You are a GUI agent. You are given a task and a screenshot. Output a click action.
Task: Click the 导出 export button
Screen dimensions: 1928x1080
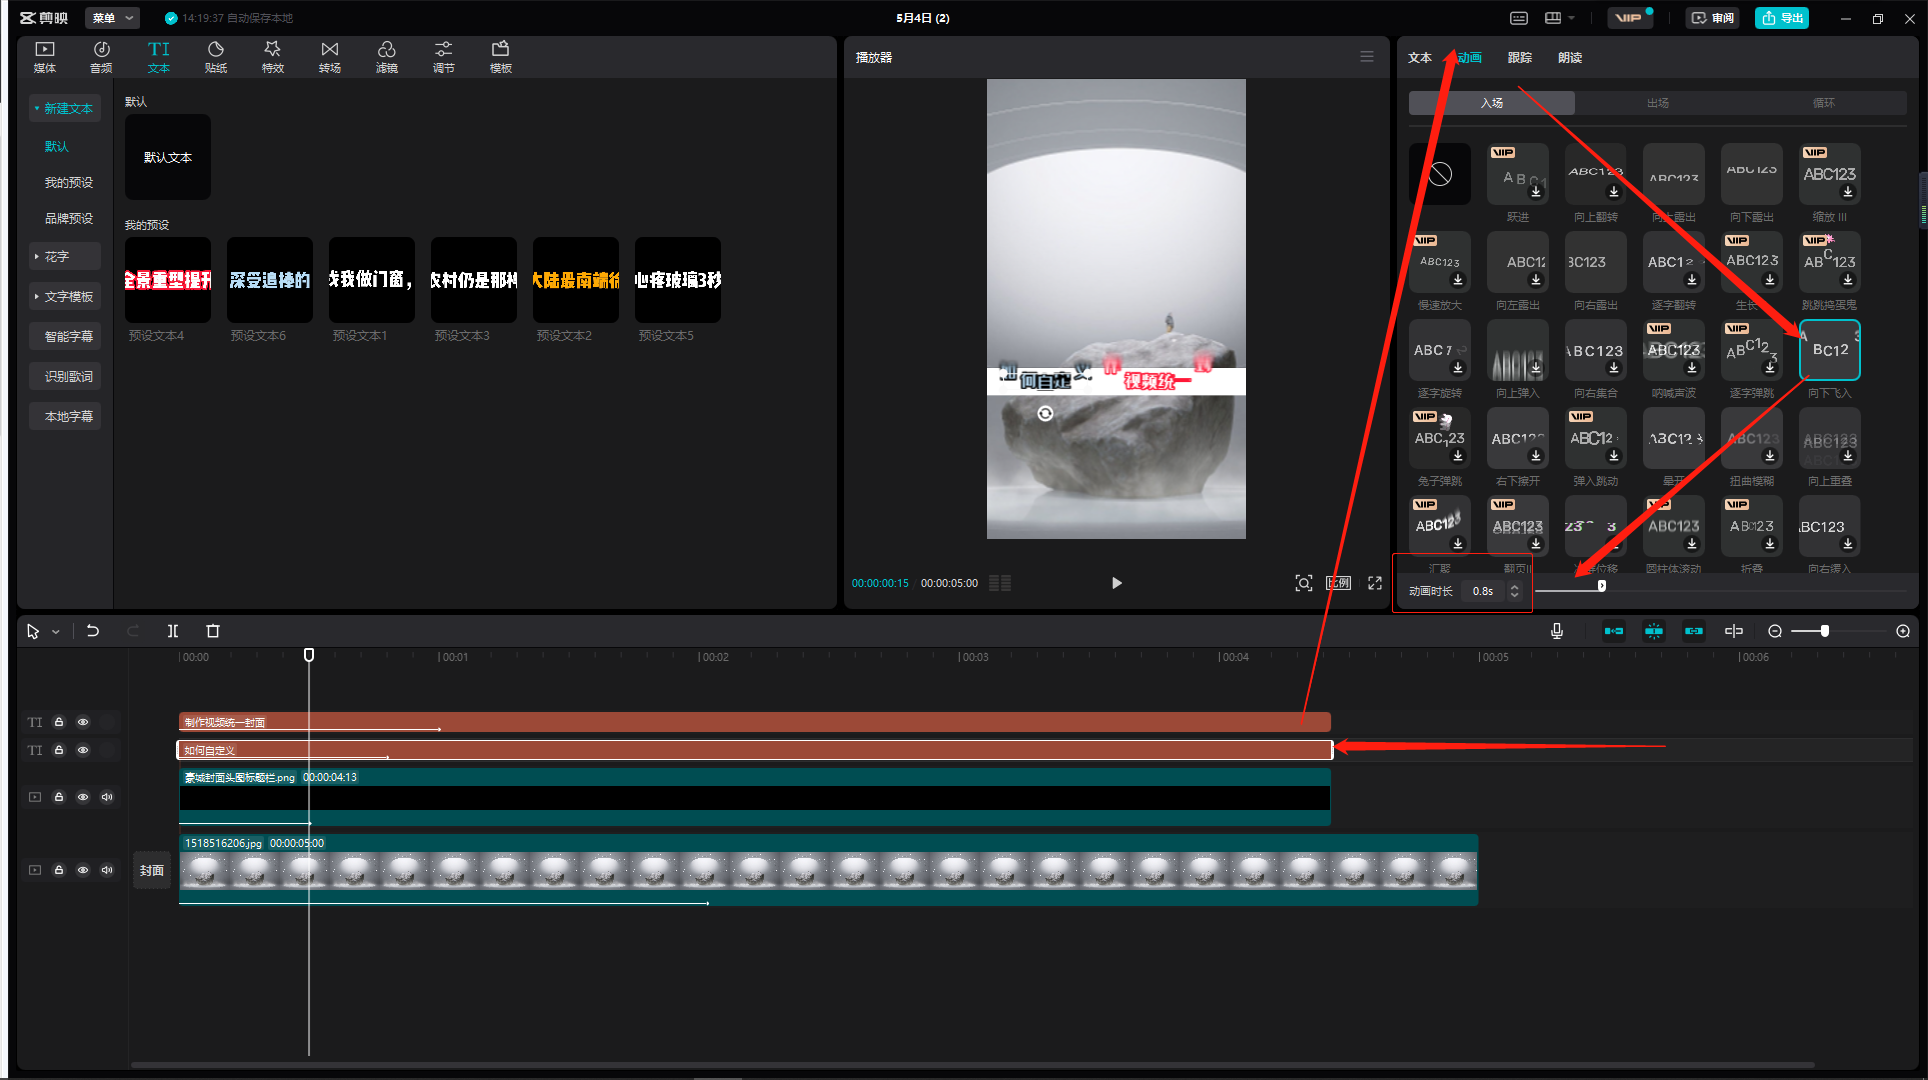pos(1782,18)
